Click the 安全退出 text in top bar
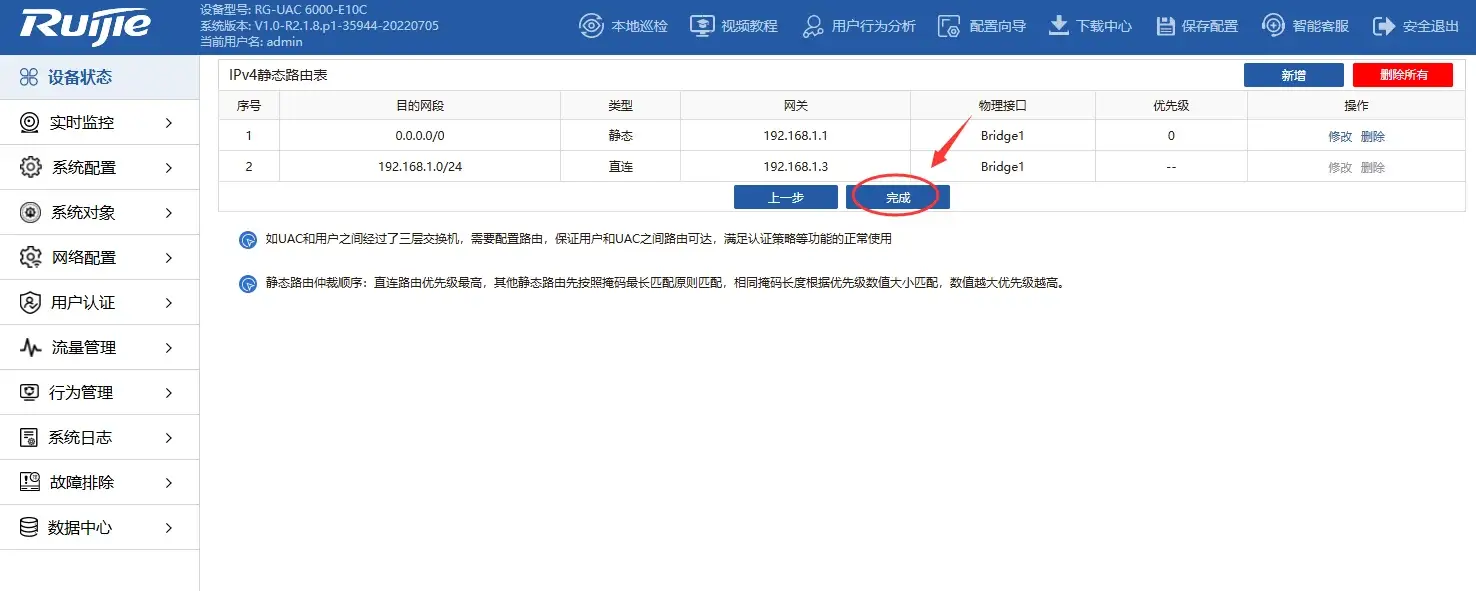 pyautogui.click(x=1431, y=26)
